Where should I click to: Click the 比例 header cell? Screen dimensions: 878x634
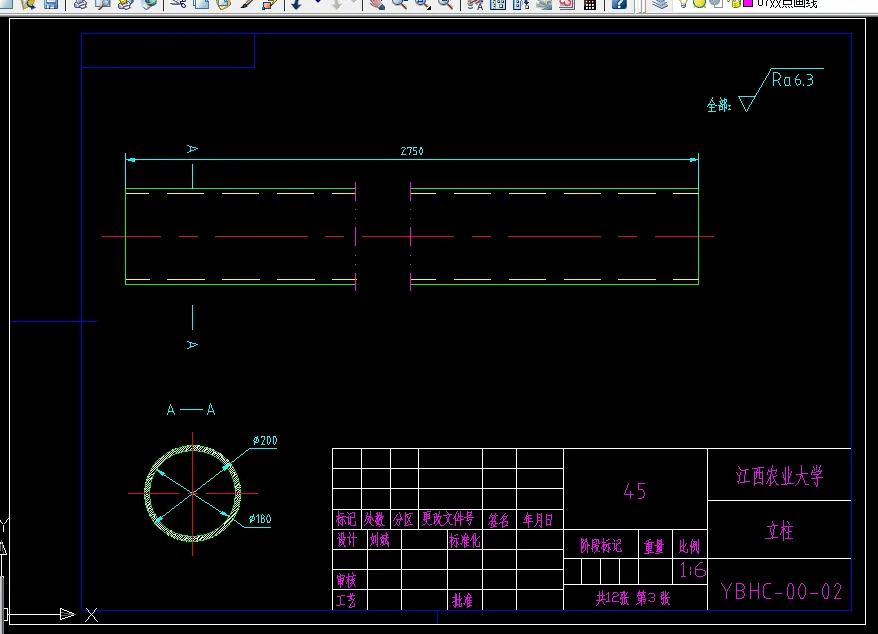[689, 546]
